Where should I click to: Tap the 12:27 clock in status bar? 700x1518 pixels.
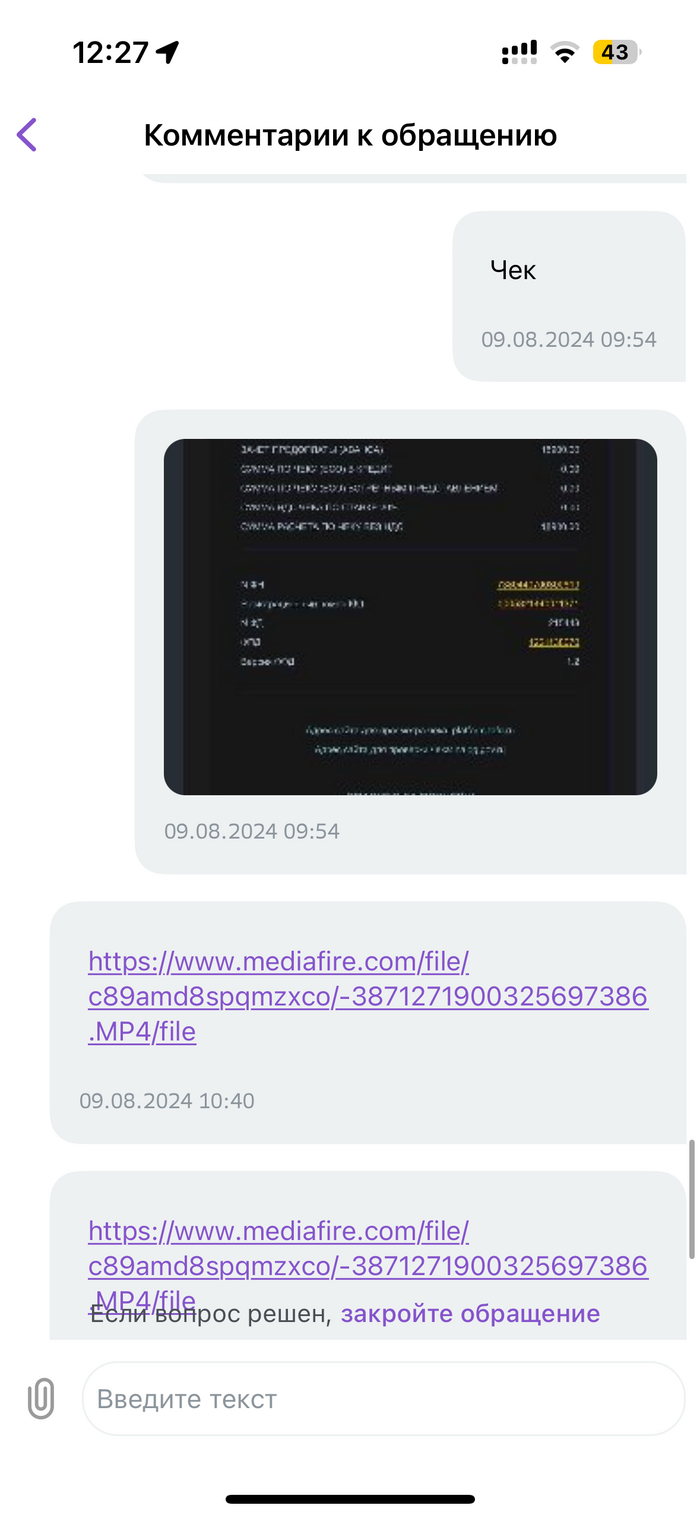coord(110,52)
